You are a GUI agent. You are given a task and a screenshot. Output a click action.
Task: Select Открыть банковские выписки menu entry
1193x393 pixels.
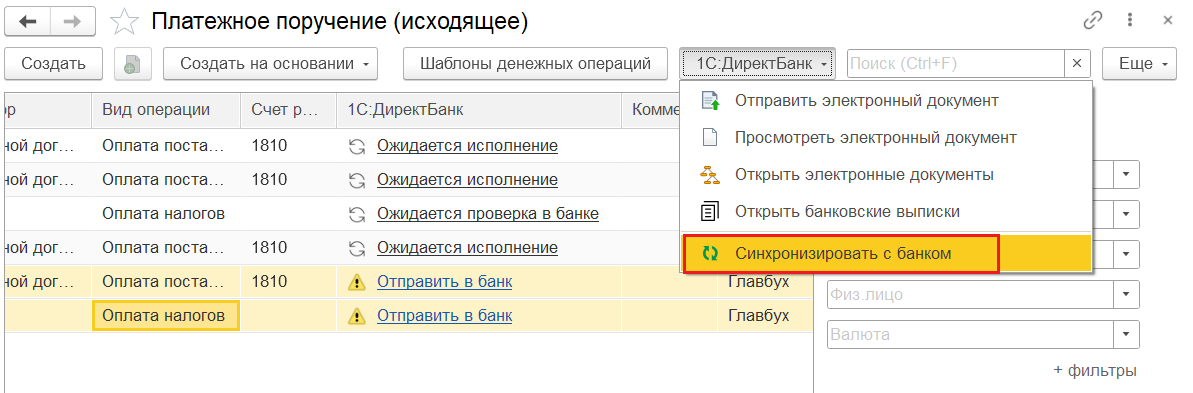886,211
